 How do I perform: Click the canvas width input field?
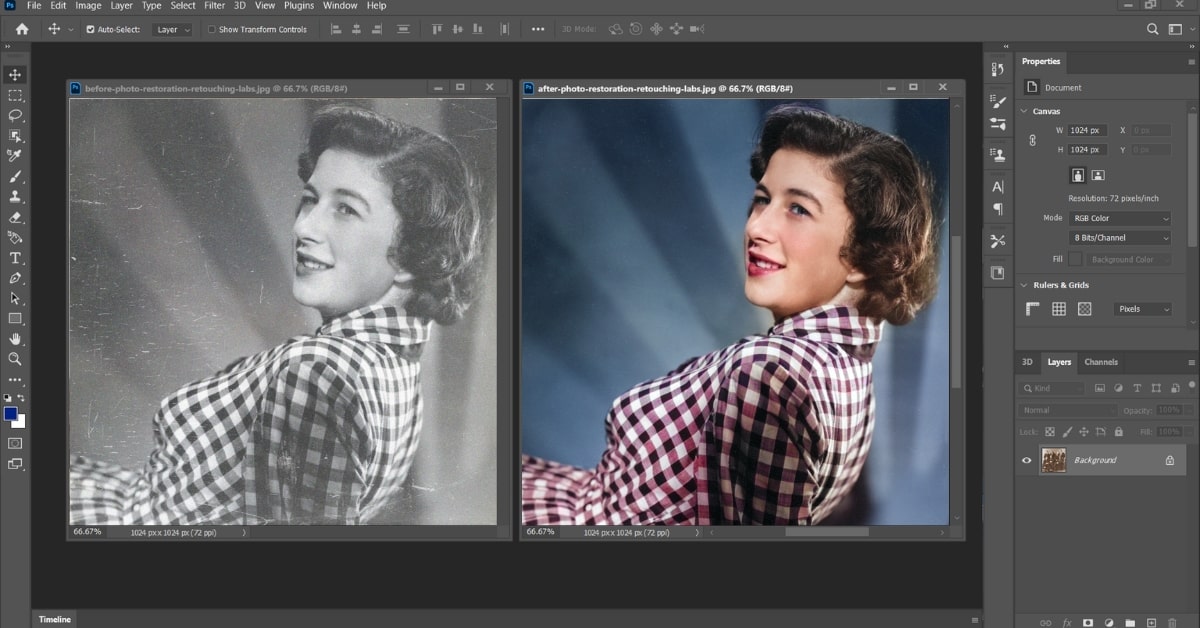(x=1088, y=130)
